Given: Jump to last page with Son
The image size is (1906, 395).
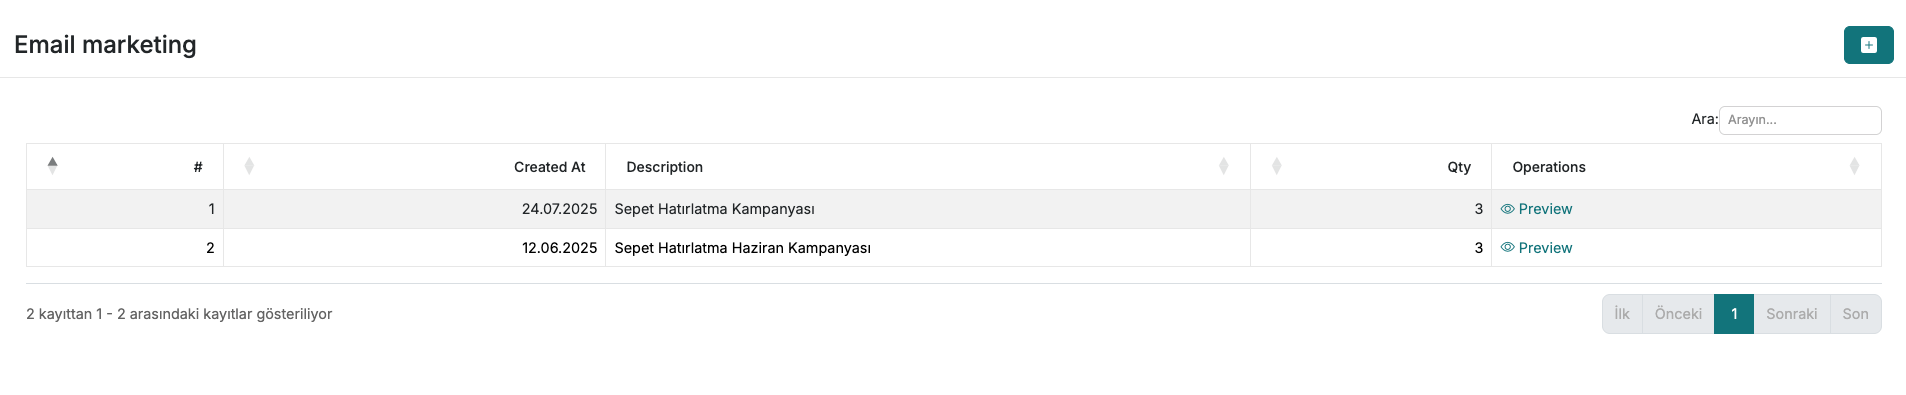Looking at the screenshot, I should 1856,314.
